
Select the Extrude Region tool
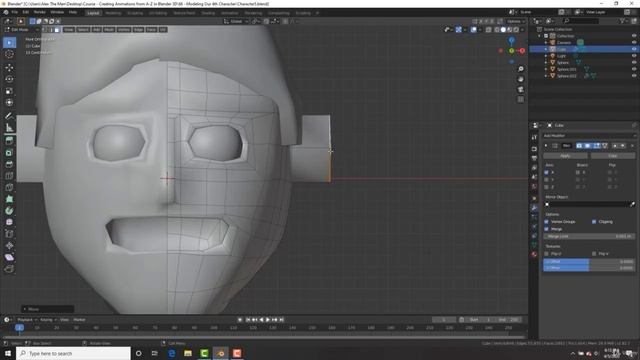pos(9,141)
